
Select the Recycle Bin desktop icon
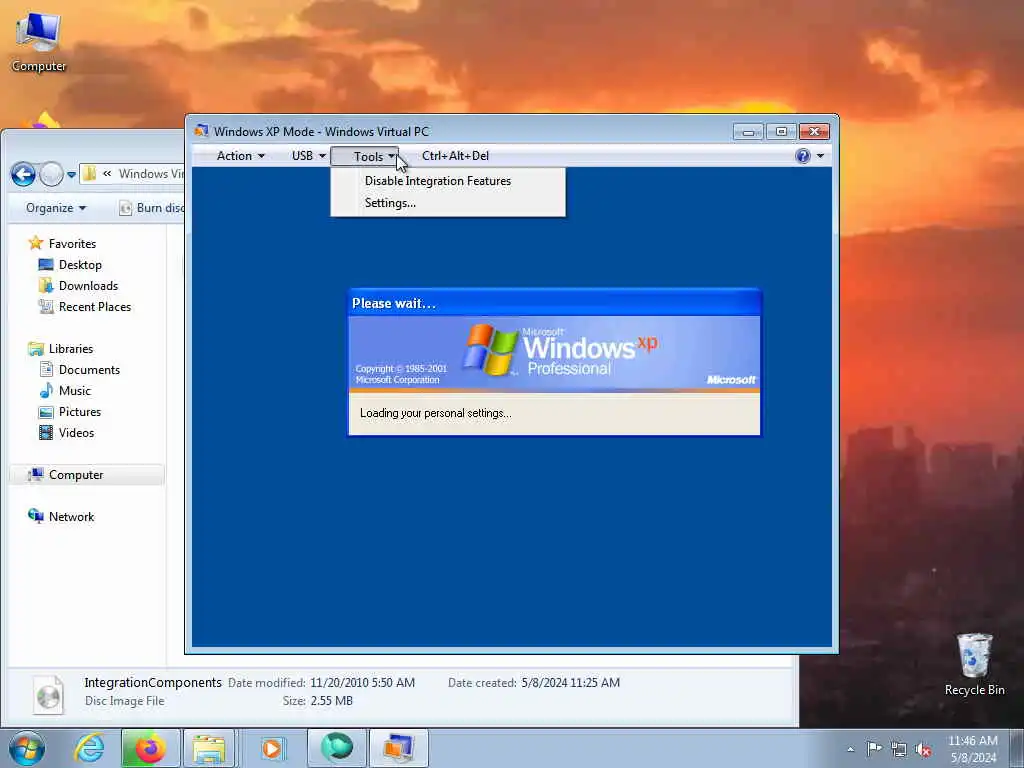[x=974, y=664]
